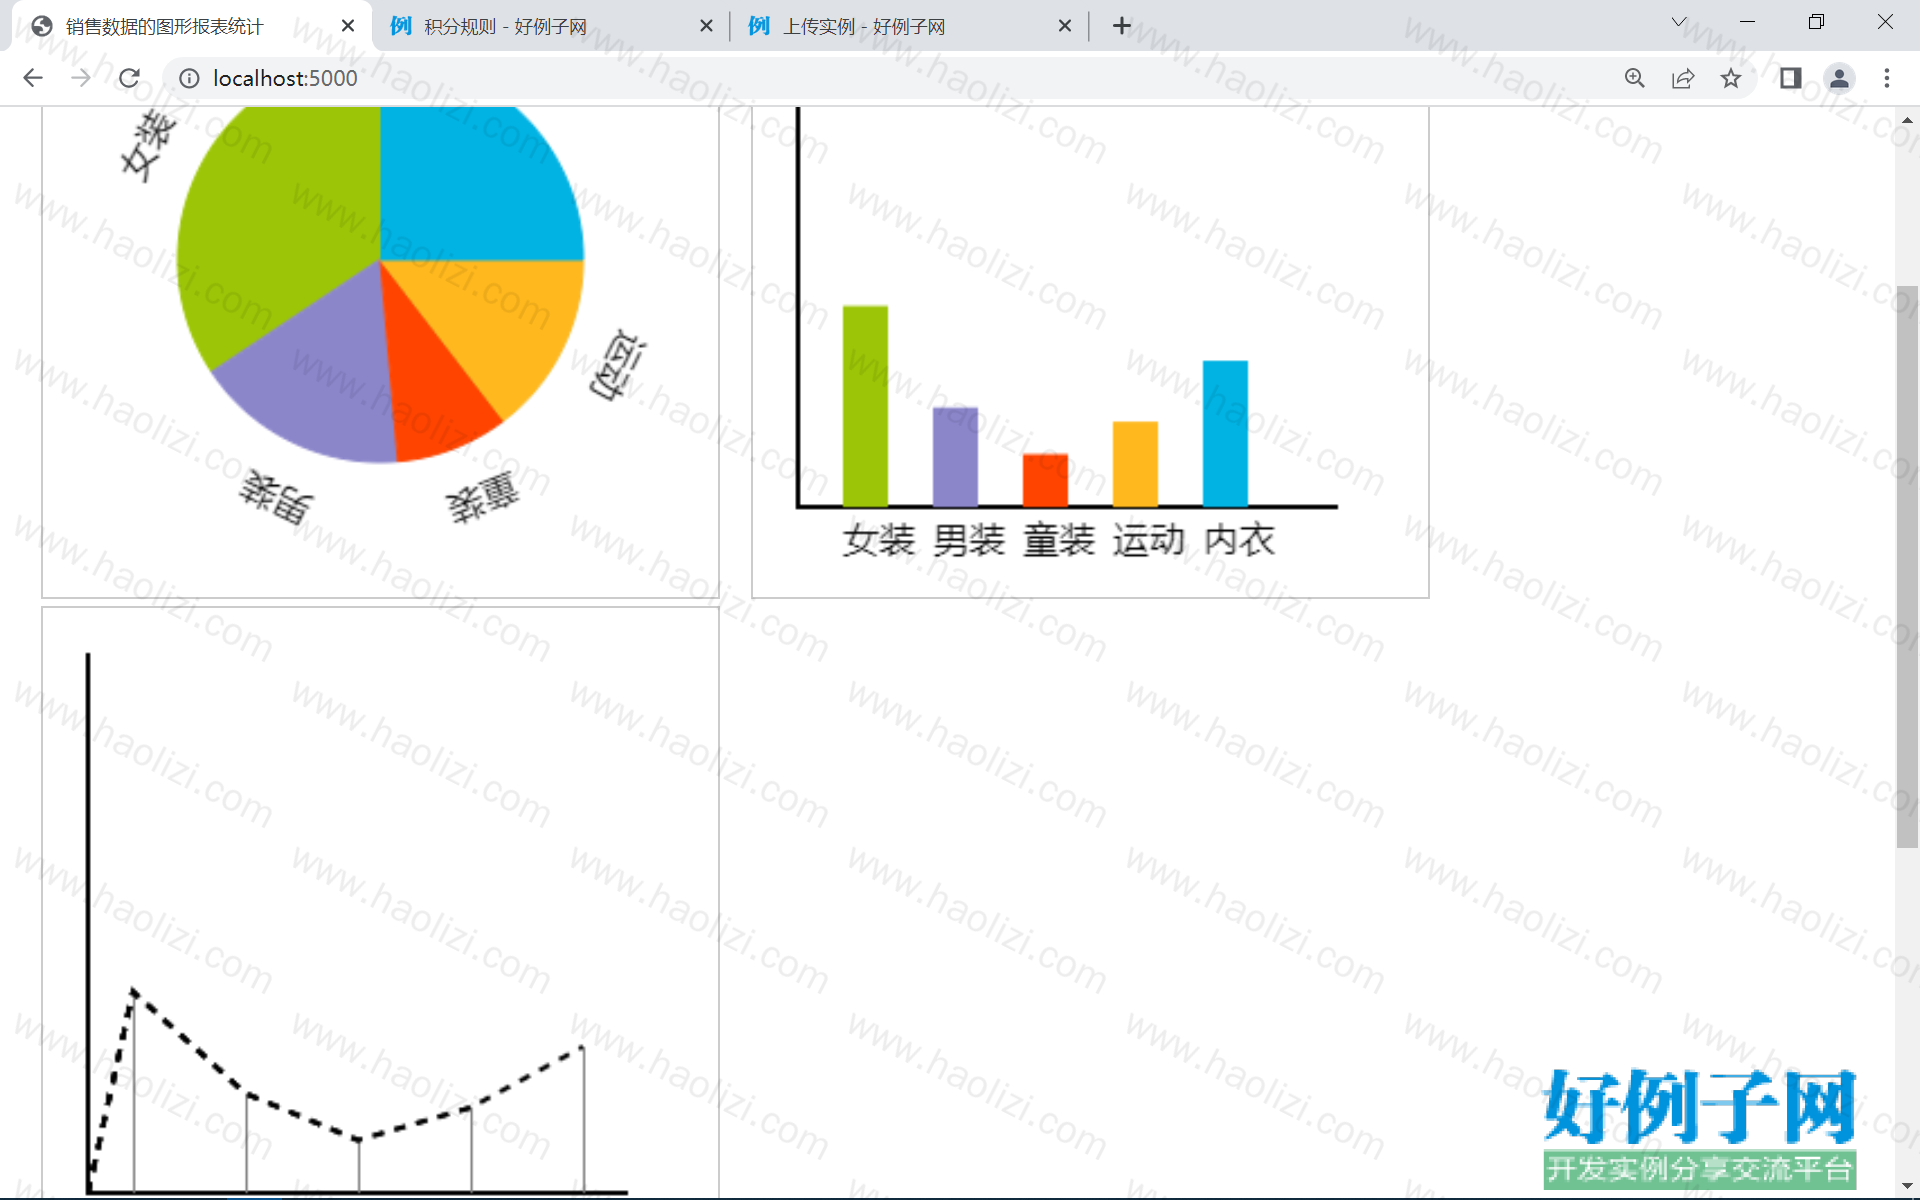
Task: Click the page vertical scrollbar thumb
Action: [1907, 567]
